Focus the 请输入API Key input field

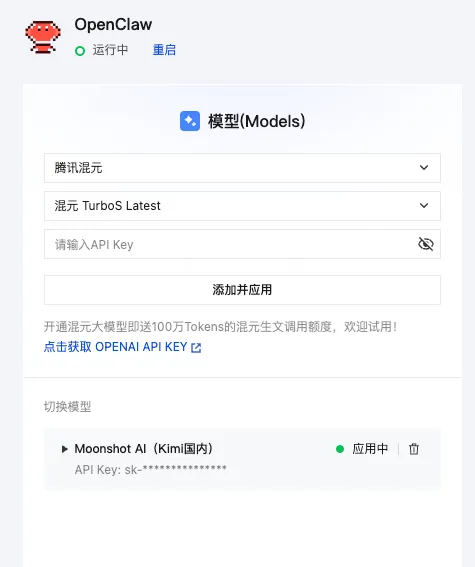242,244
